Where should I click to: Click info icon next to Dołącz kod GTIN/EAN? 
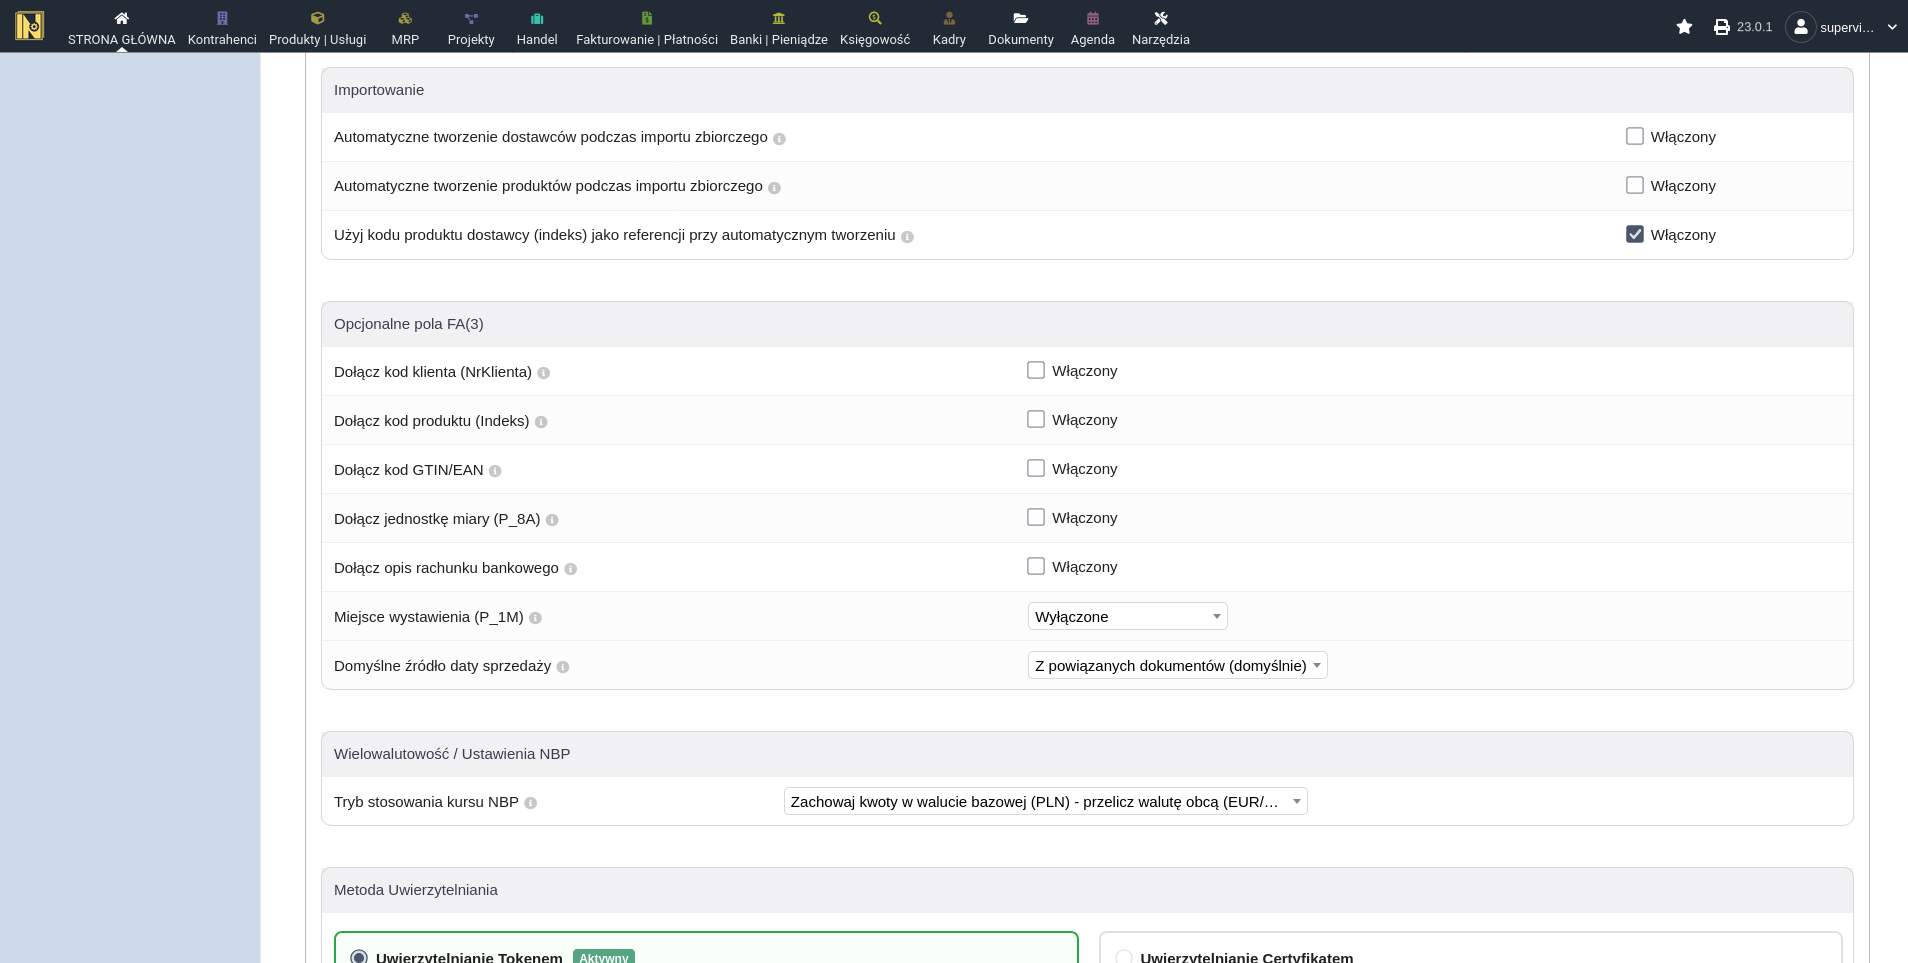[495, 471]
